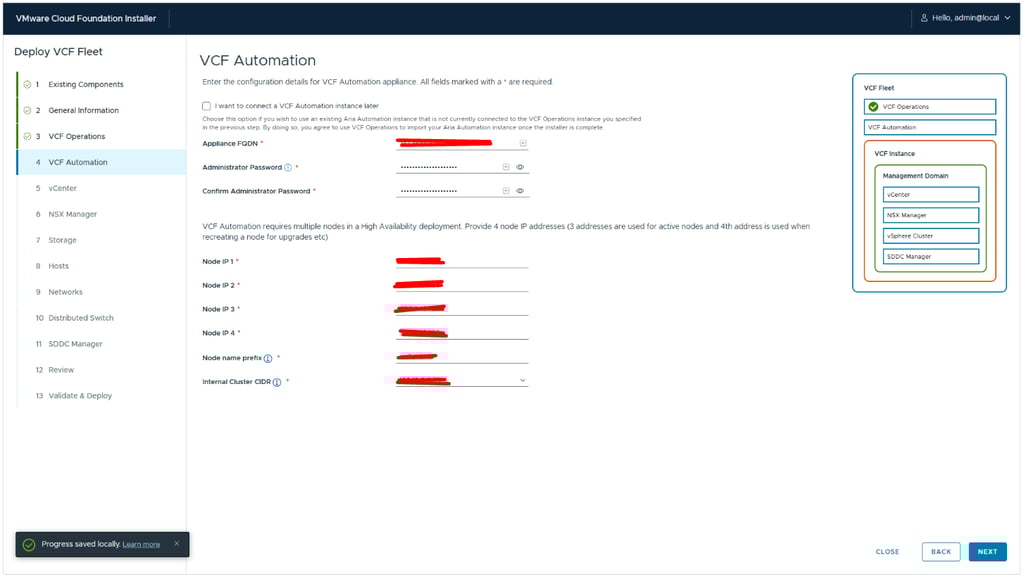
Task: Click the completed checkmark beside step 3 VCF Operations
Action: [27, 136]
